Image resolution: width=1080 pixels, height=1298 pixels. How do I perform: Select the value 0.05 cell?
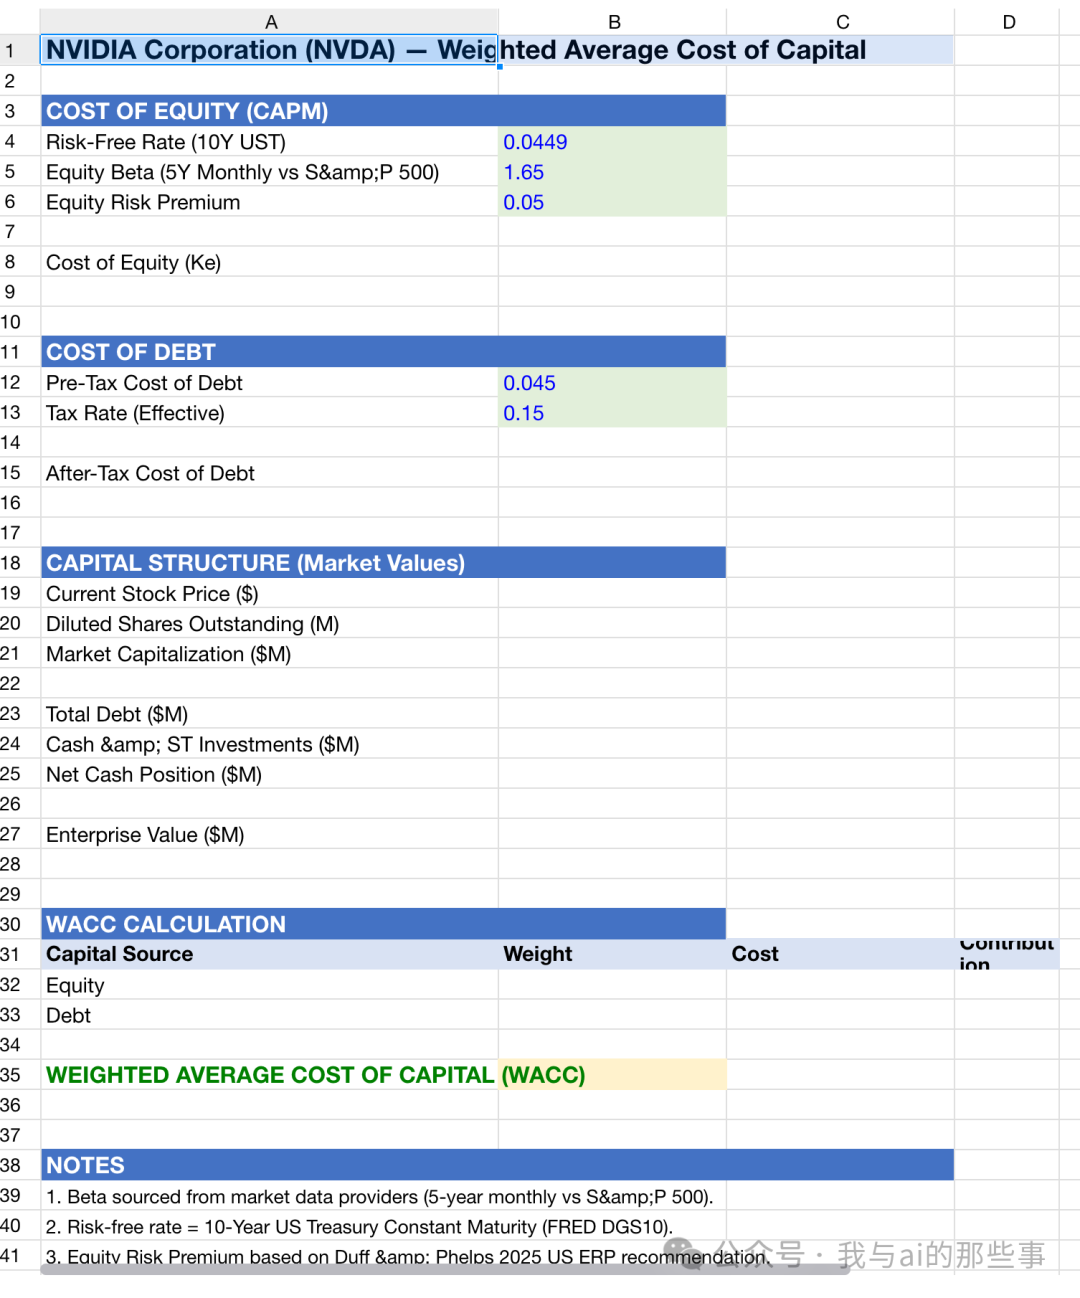tap(613, 202)
